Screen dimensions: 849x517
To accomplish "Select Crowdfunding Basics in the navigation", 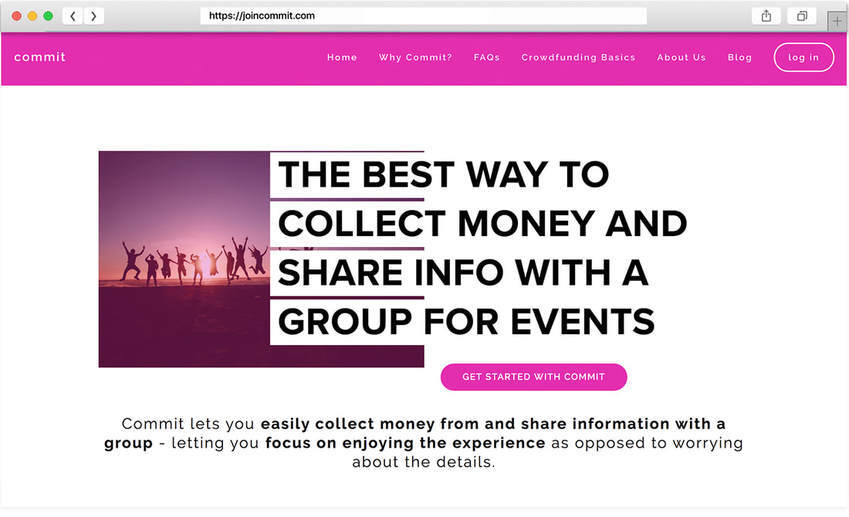I will 578,58.
